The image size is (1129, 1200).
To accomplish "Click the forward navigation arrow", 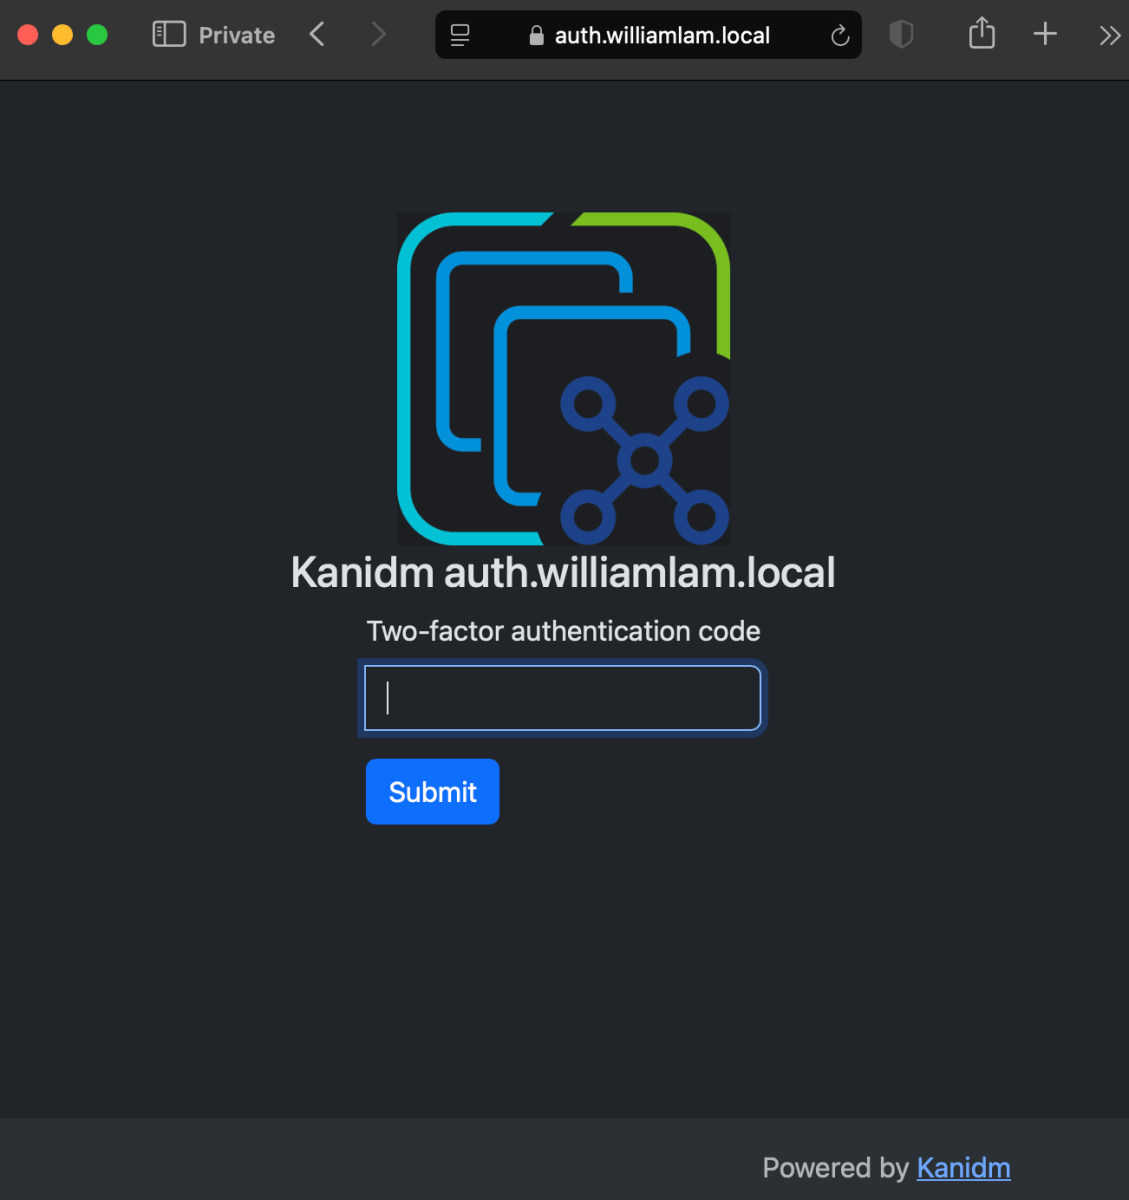I will coord(378,35).
